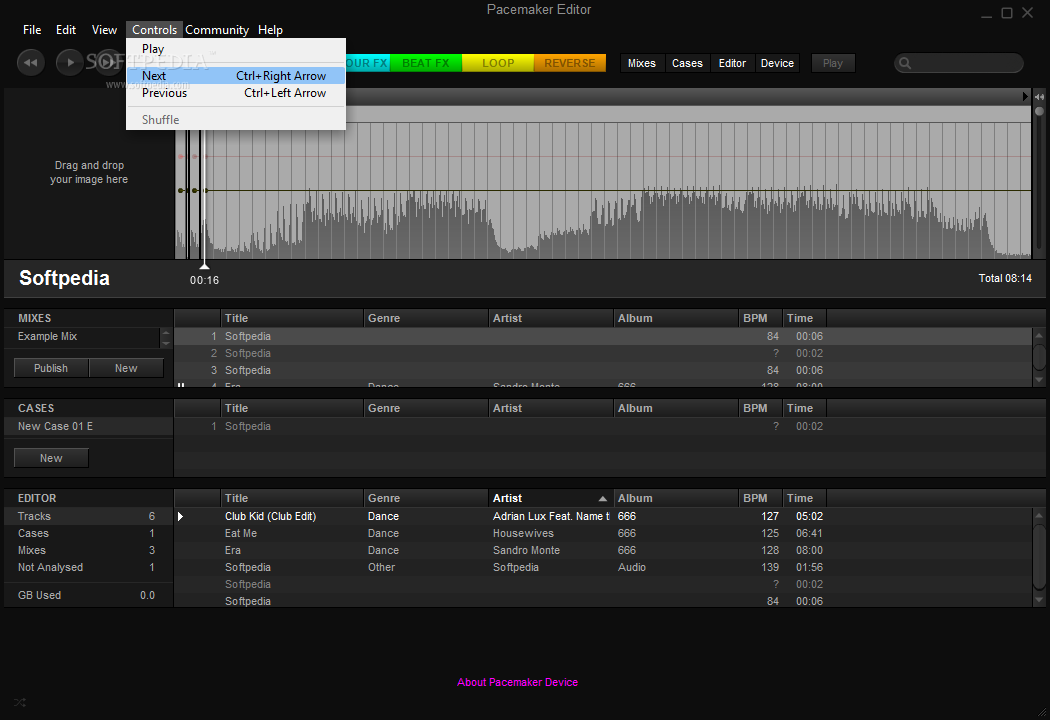The image size is (1050, 720).
Task: Click the rewind button in the transport controls
Action: click(31, 63)
